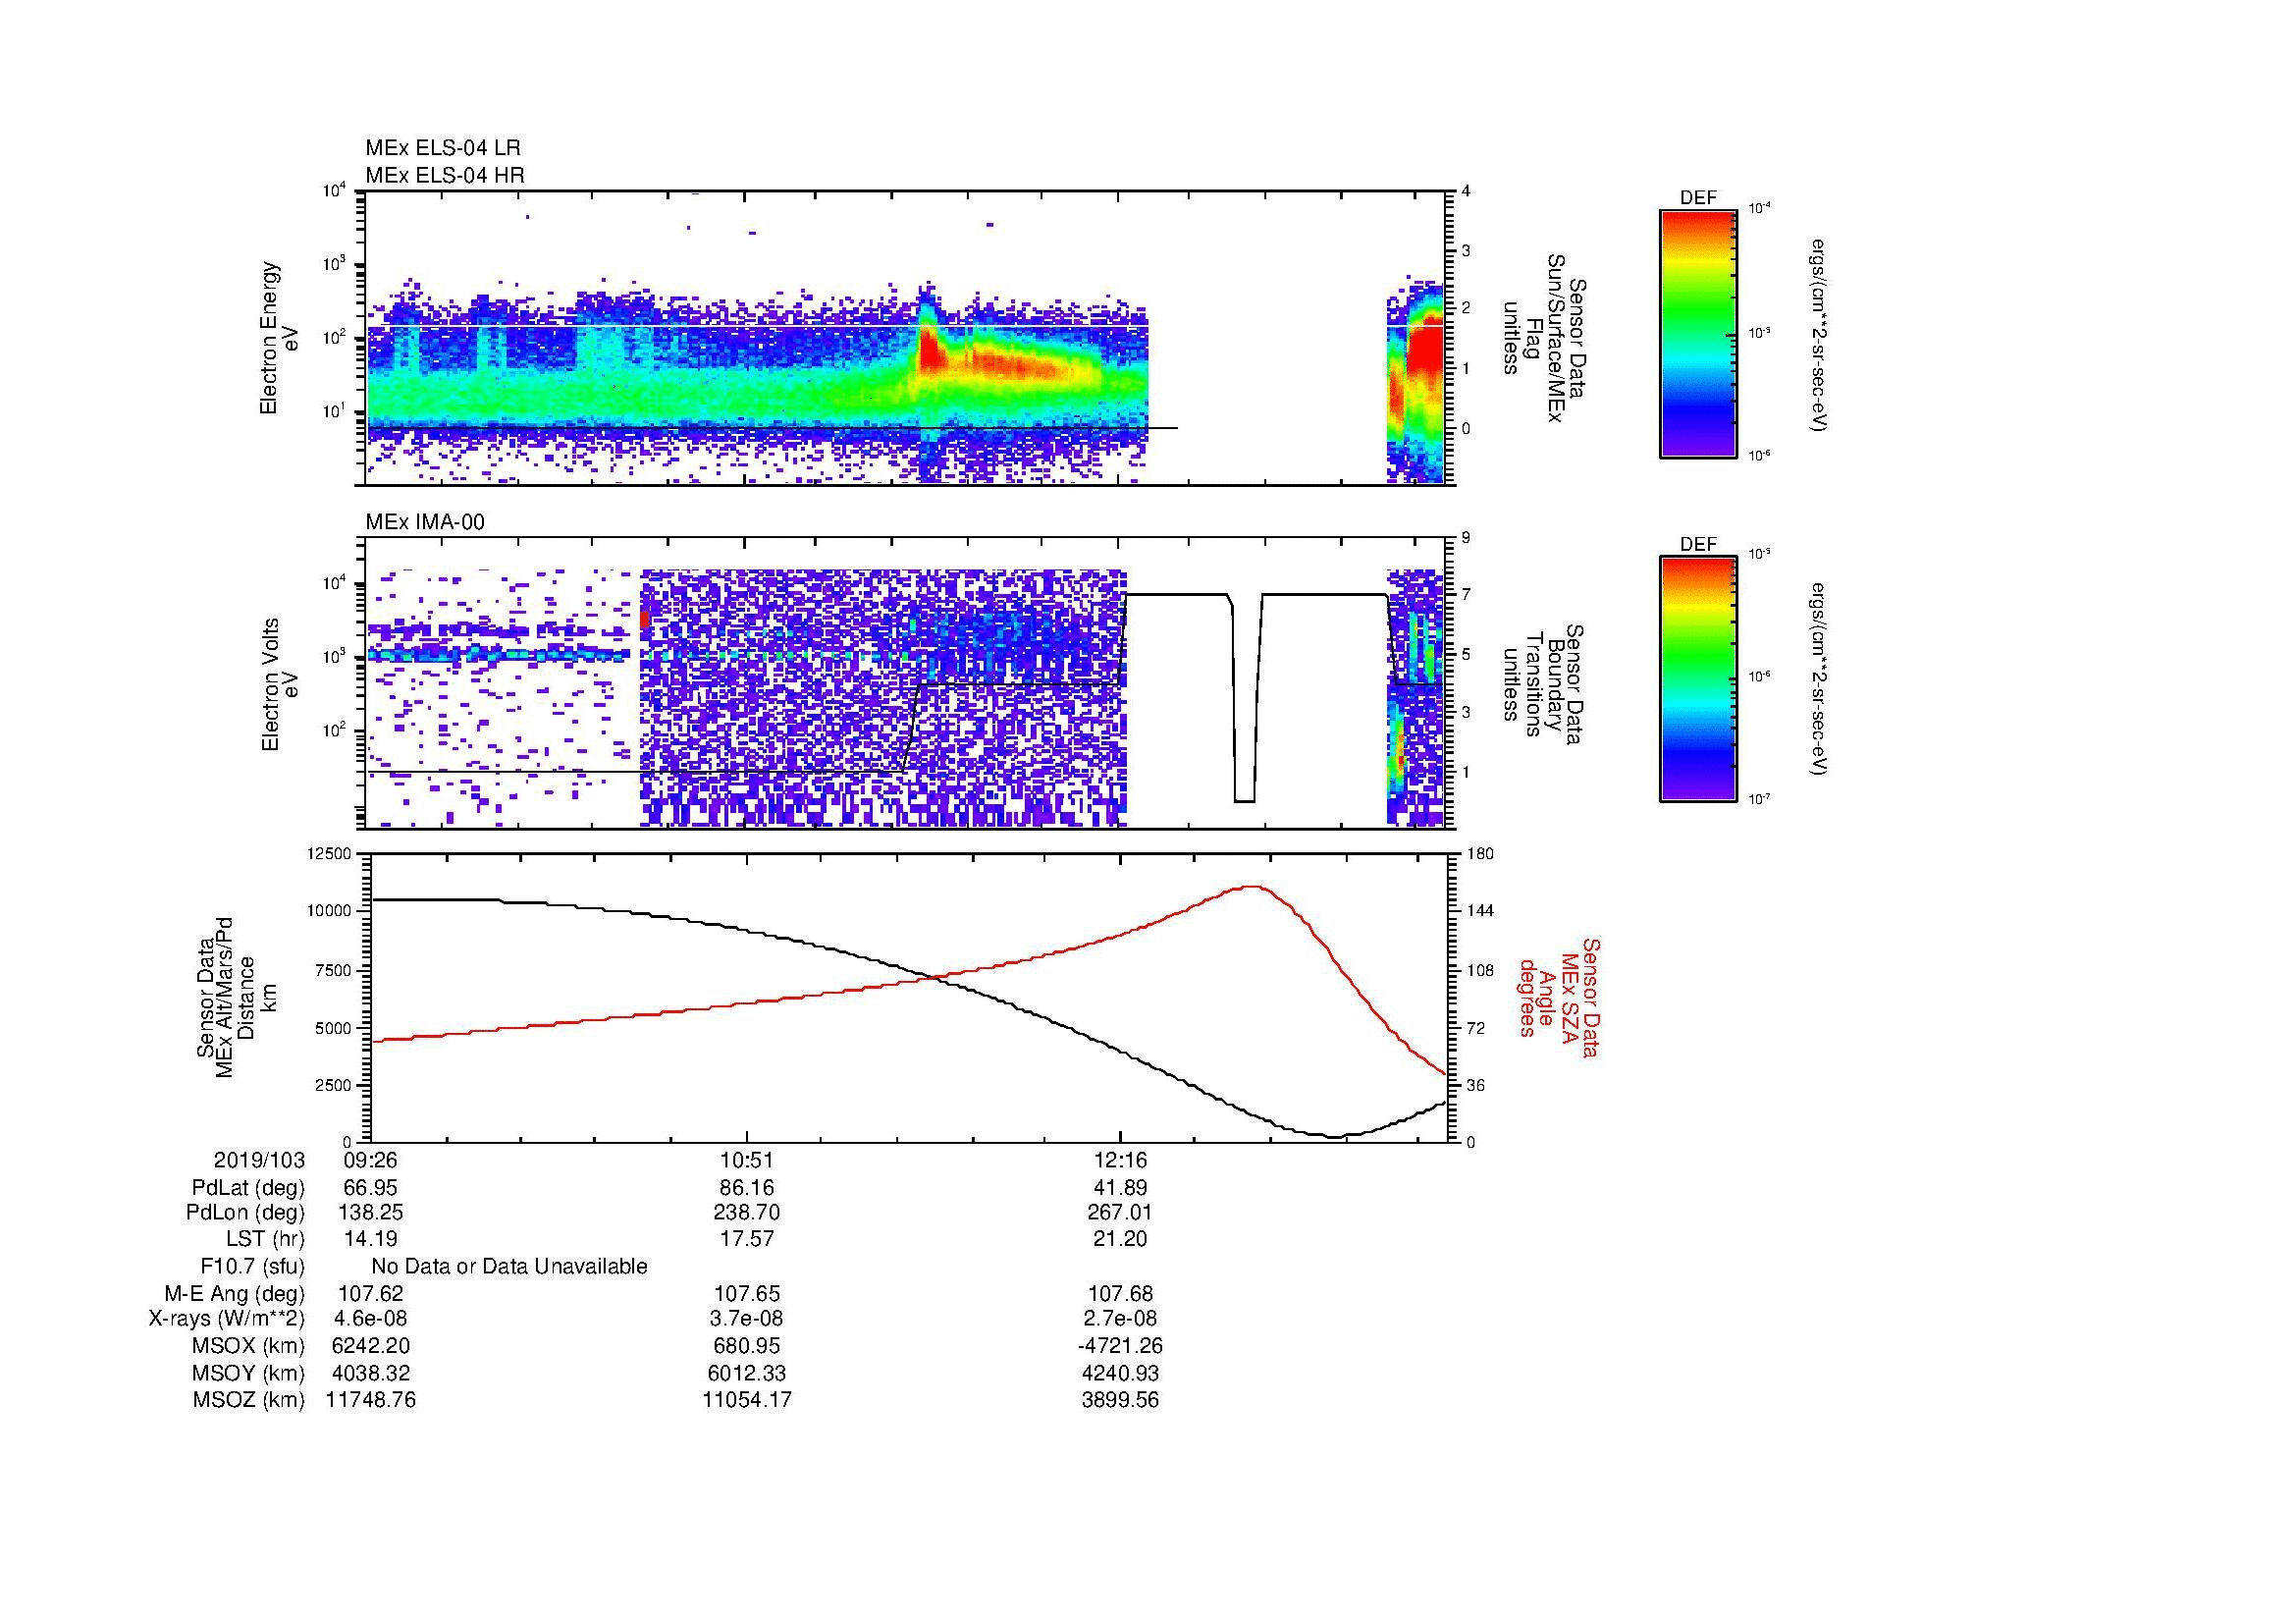Click the MSOZ value 3899.56
The image size is (2296, 1623).
tap(1121, 1401)
